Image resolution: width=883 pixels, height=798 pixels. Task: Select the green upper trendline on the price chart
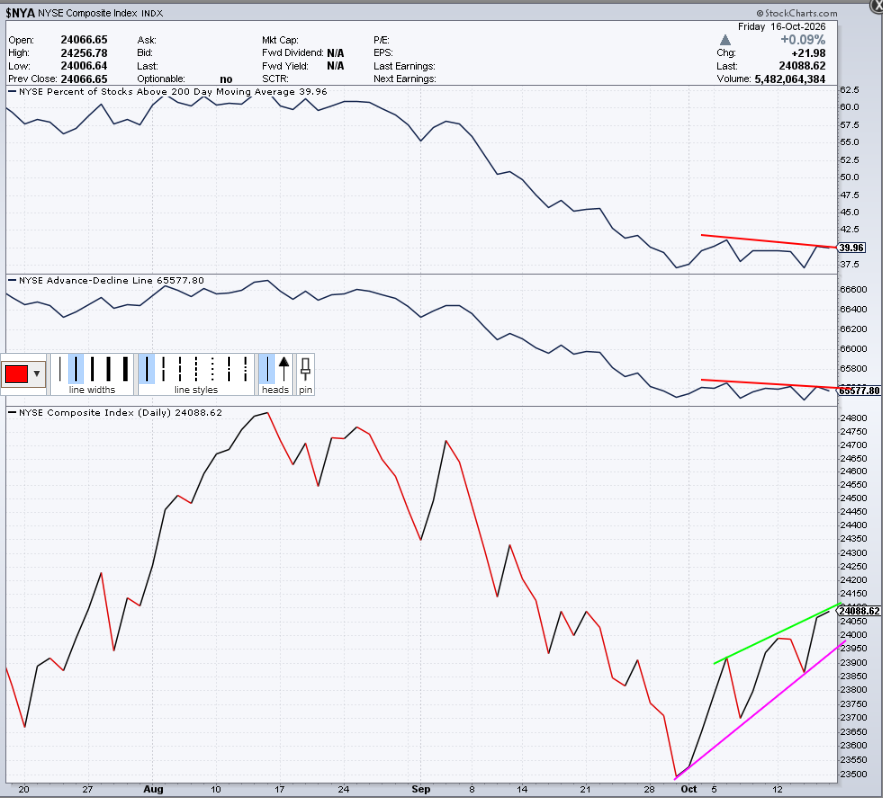coord(779,633)
